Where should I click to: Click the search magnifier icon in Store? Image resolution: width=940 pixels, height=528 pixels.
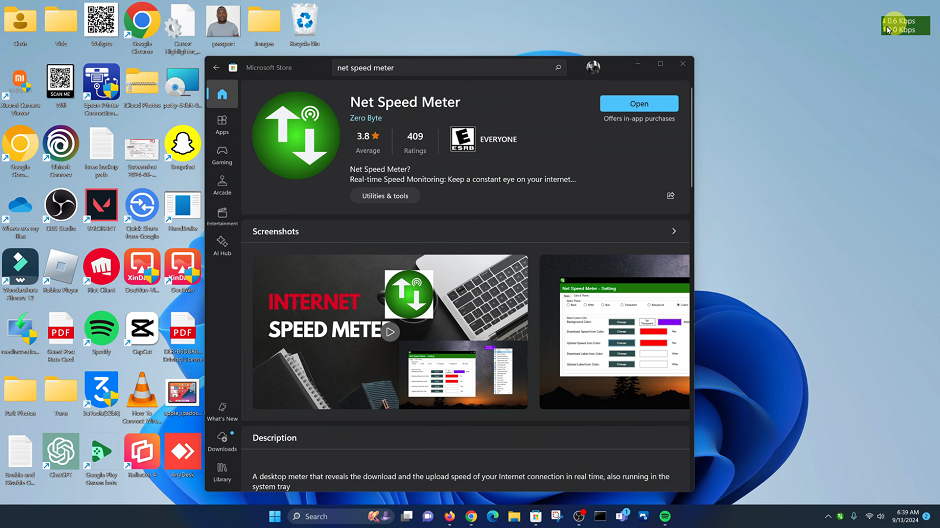pos(558,68)
